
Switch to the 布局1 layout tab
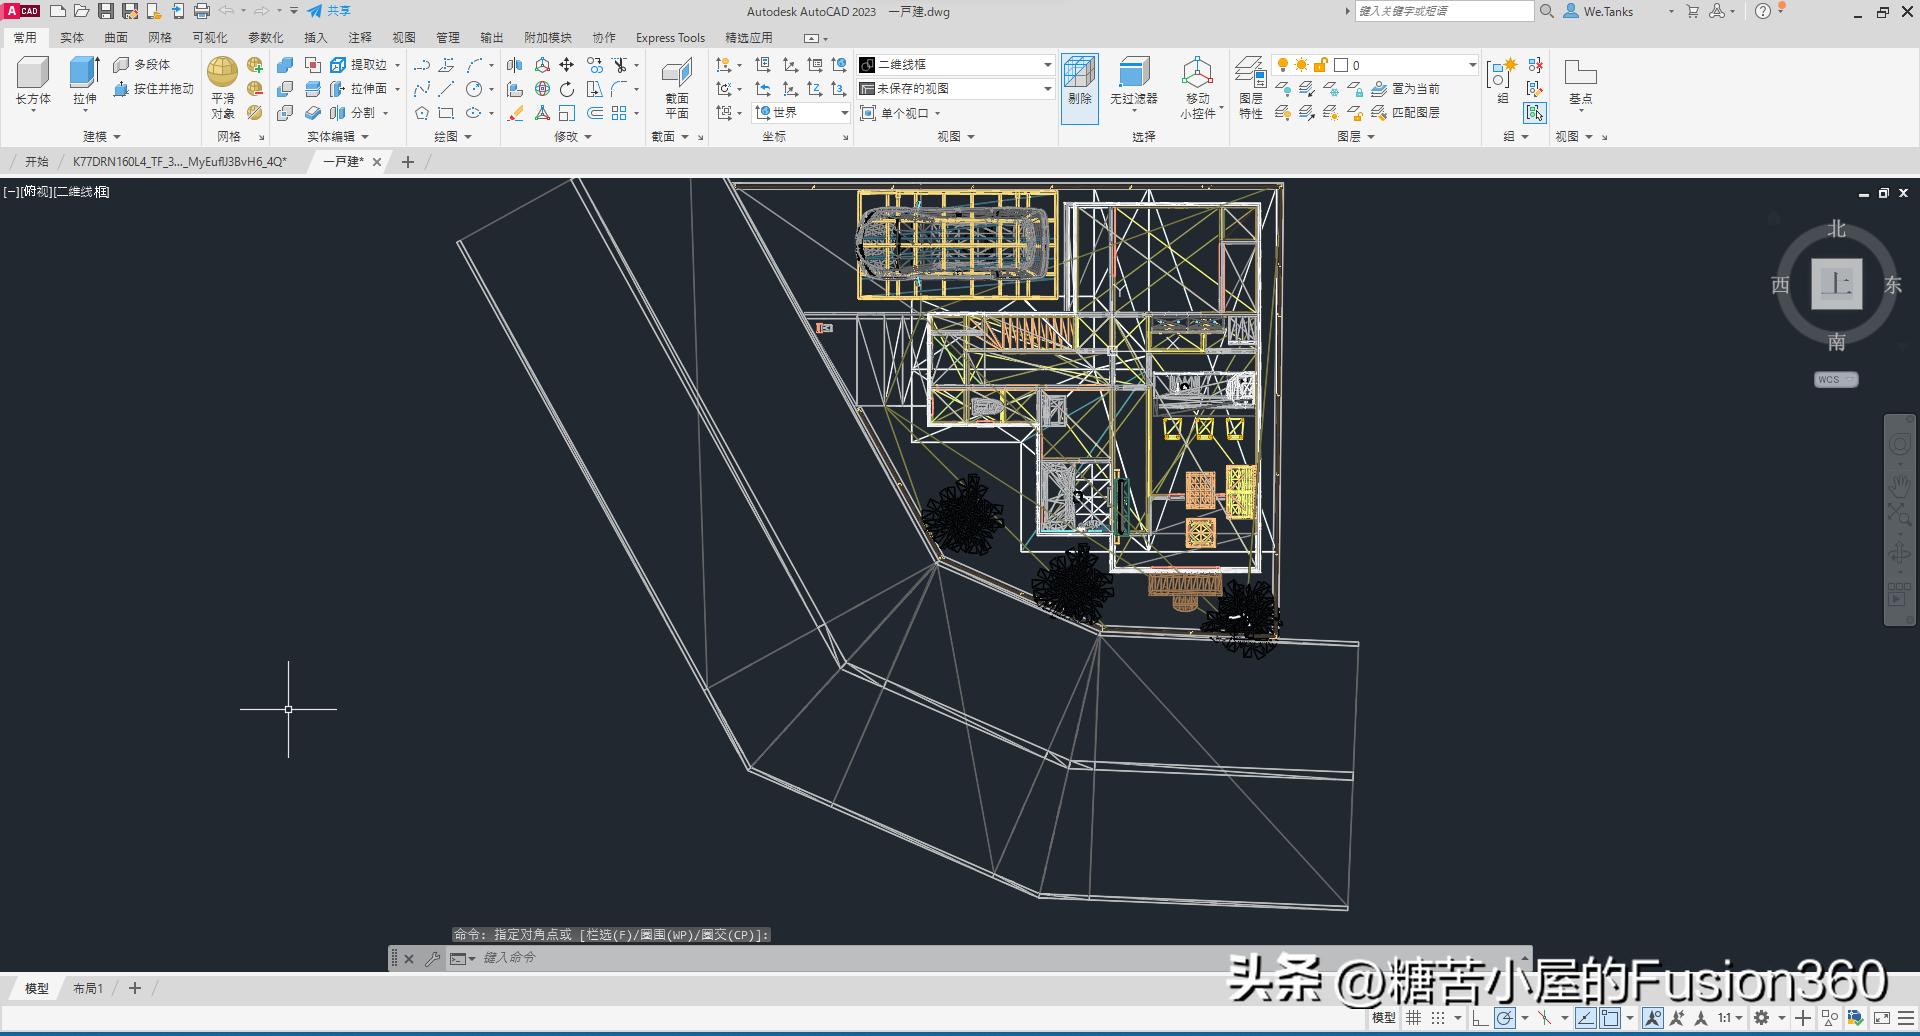88,988
